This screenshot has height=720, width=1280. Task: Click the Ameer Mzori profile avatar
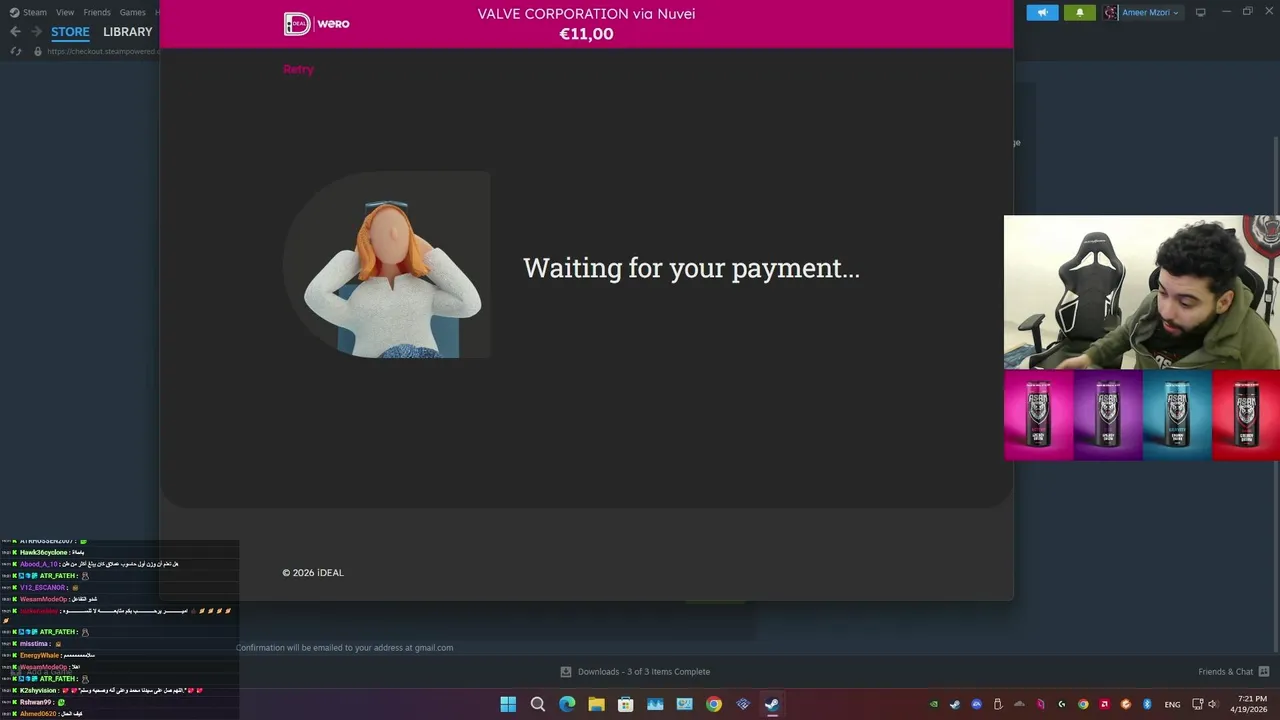click(1110, 12)
